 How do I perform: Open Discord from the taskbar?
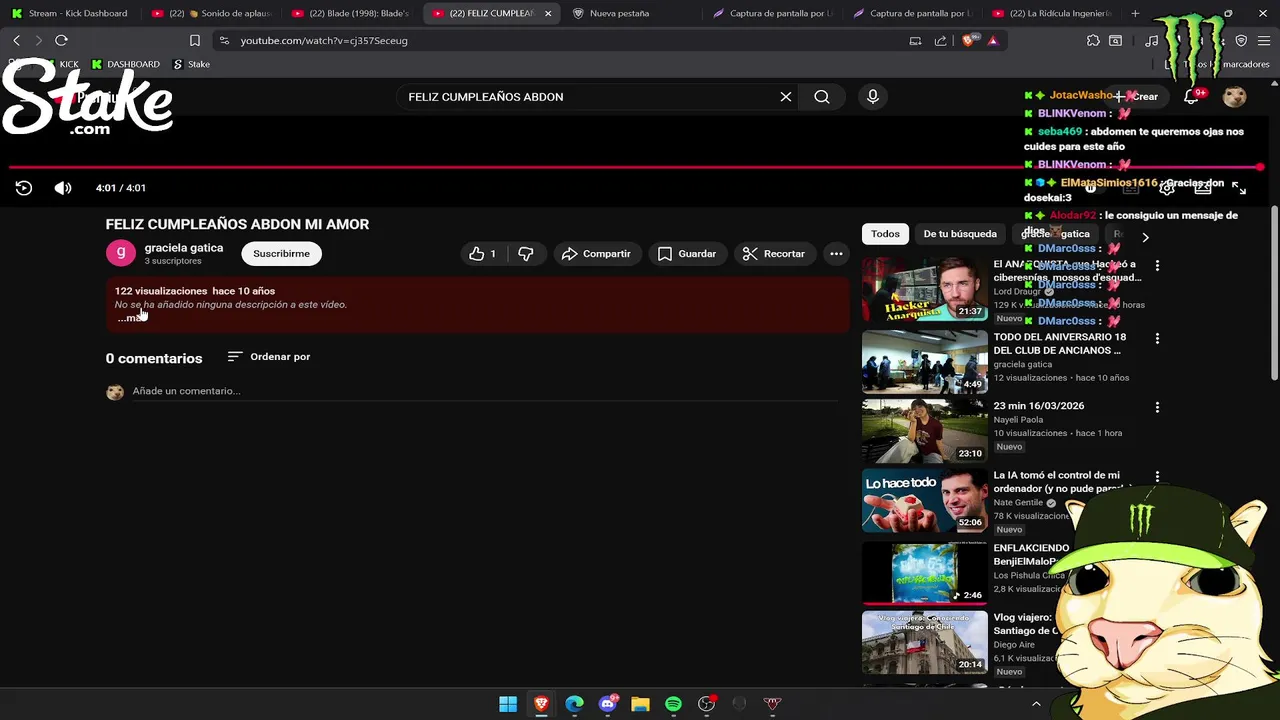pos(607,704)
